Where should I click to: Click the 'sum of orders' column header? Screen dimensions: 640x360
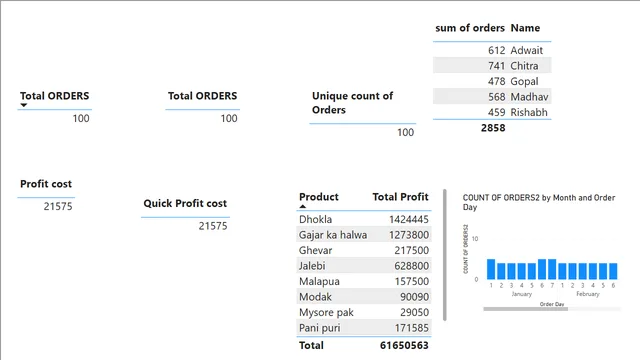point(470,28)
